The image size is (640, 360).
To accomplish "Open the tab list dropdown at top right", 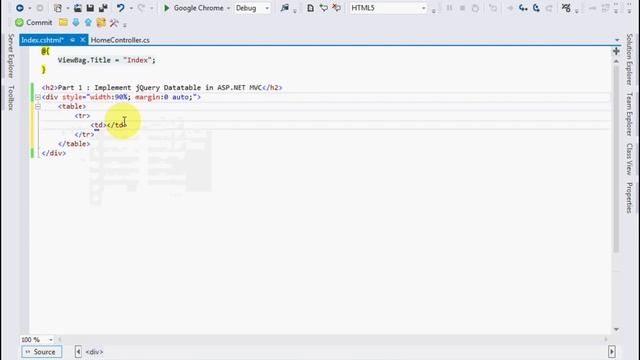I will point(617,40).
